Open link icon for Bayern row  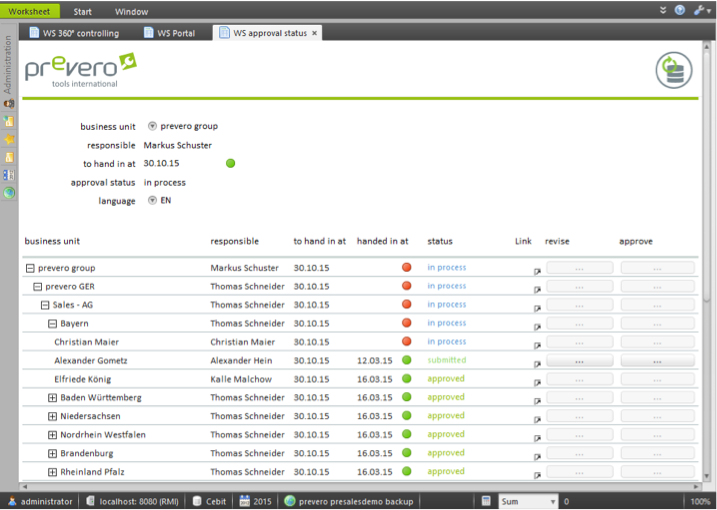(537, 327)
